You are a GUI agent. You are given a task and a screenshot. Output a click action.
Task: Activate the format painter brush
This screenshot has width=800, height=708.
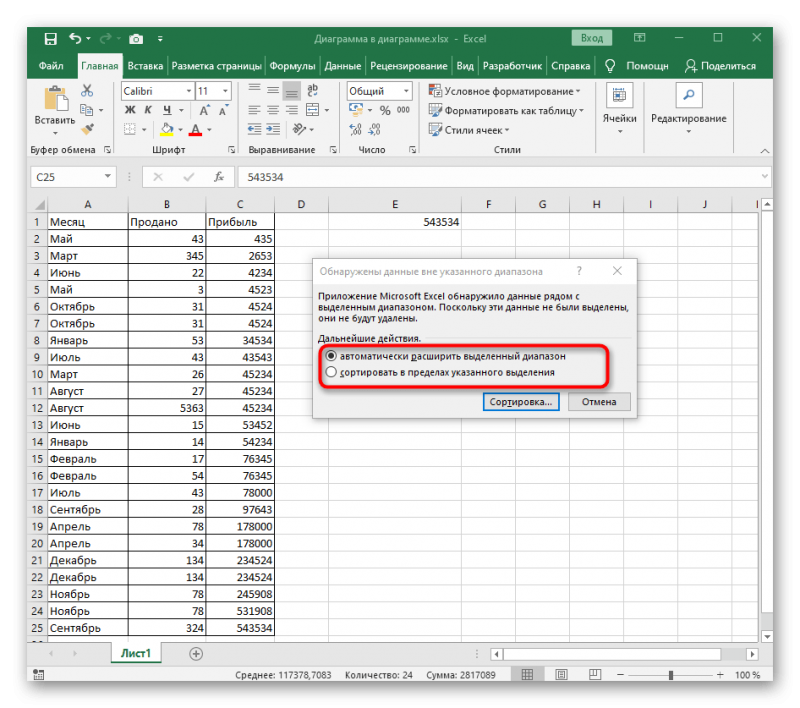87,129
